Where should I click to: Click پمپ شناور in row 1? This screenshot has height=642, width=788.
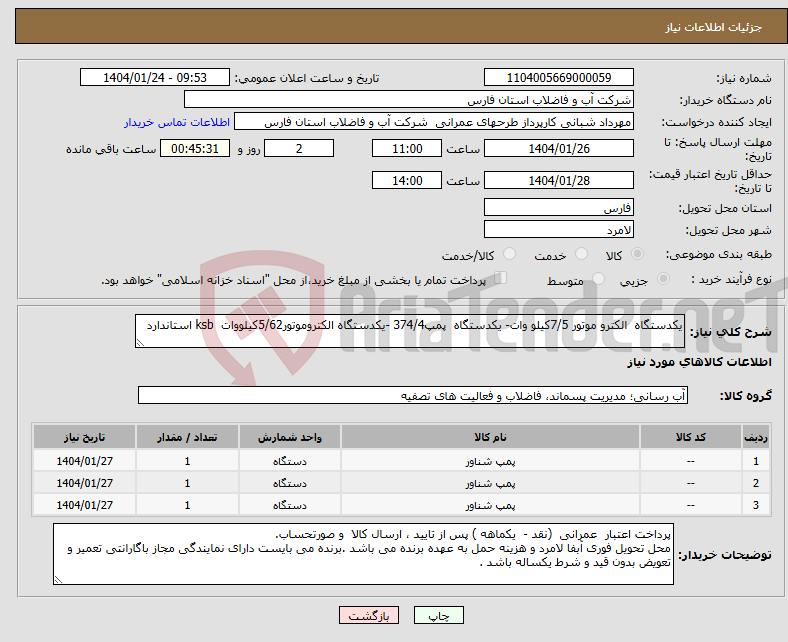coord(490,461)
